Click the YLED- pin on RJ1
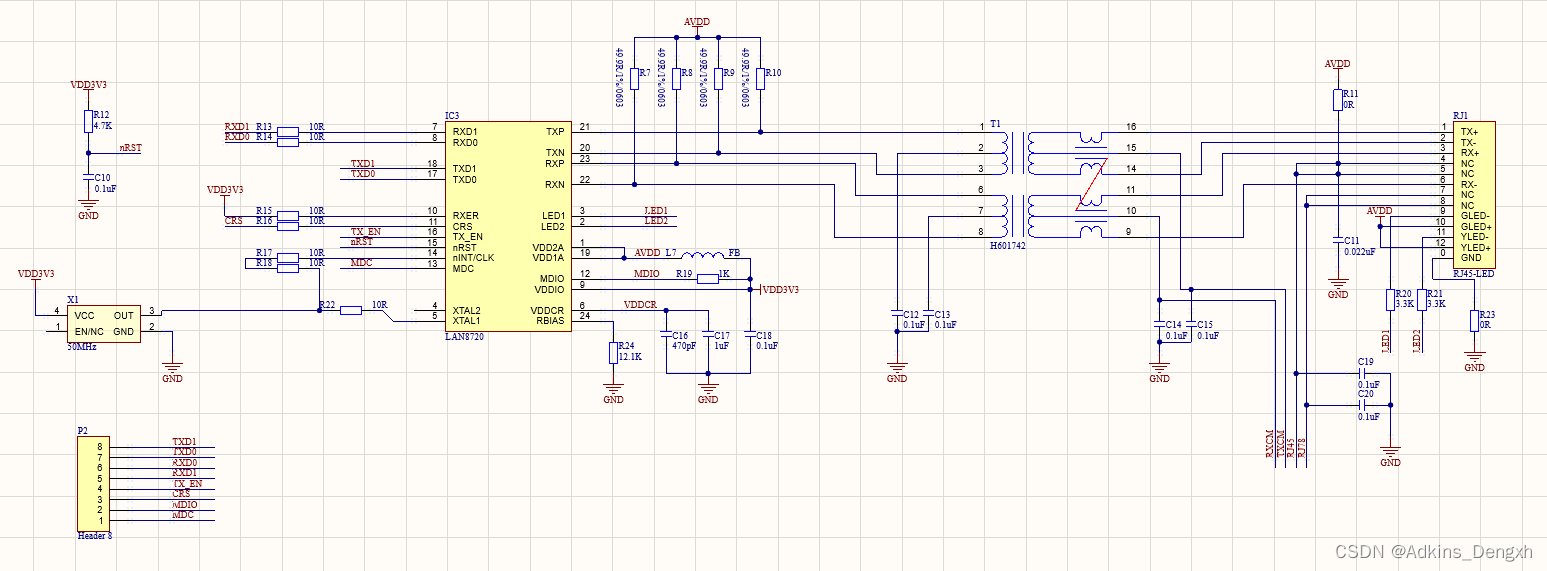1547x571 pixels. click(x=1475, y=236)
